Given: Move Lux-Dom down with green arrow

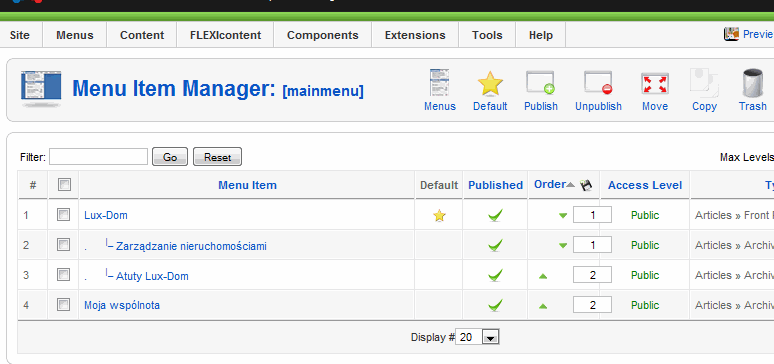Looking at the screenshot, I should (563, 215).
